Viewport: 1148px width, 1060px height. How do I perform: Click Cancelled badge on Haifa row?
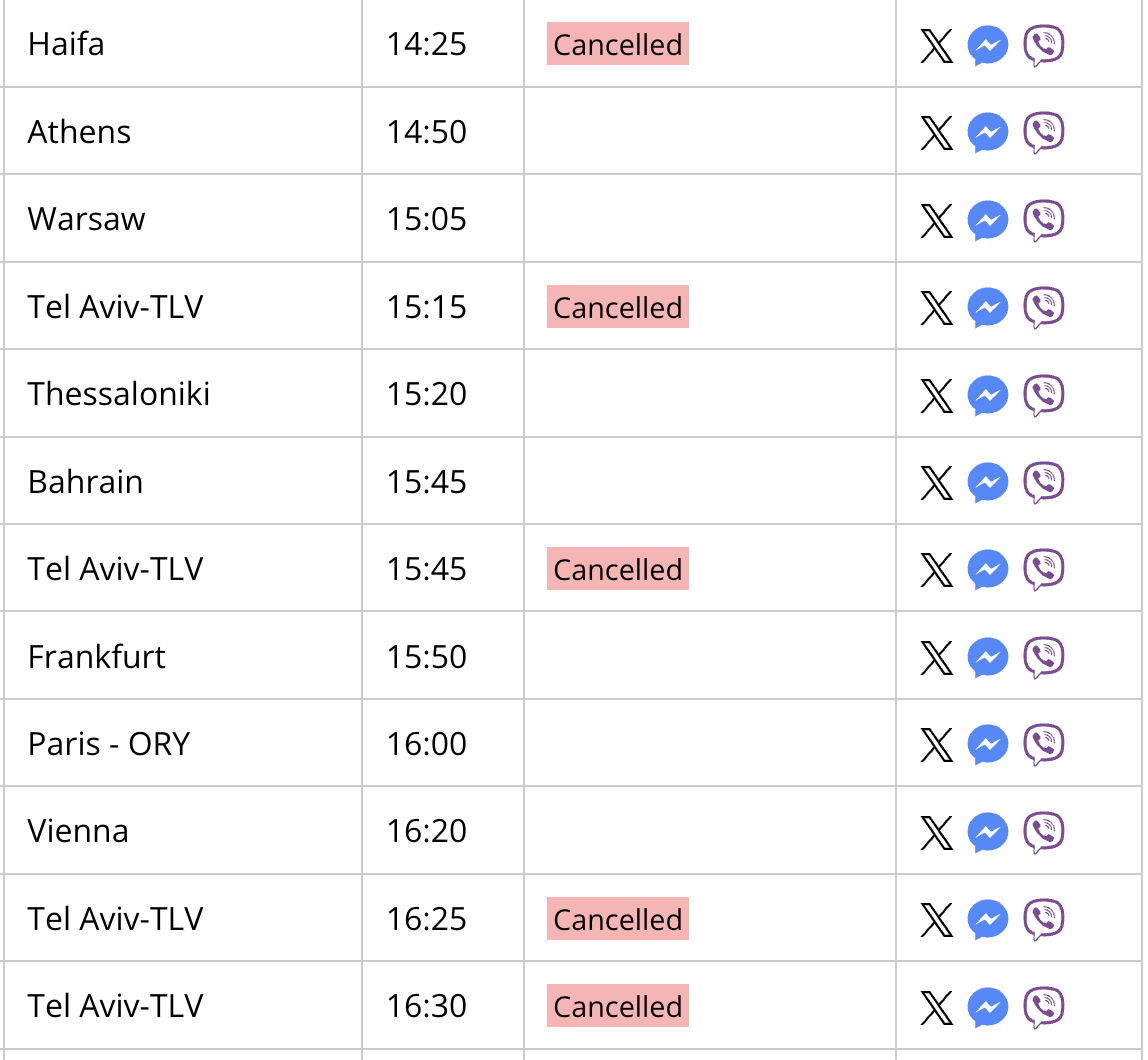click(617, 44)
